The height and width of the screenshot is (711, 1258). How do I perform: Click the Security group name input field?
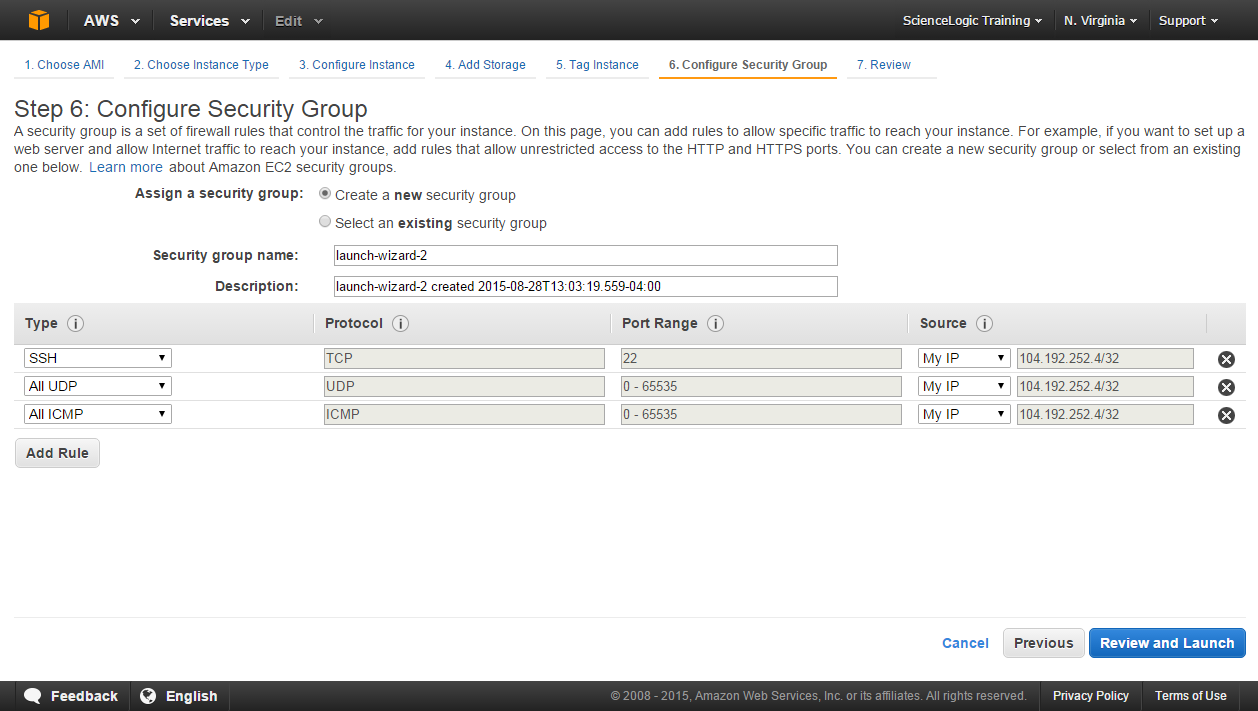586,255
